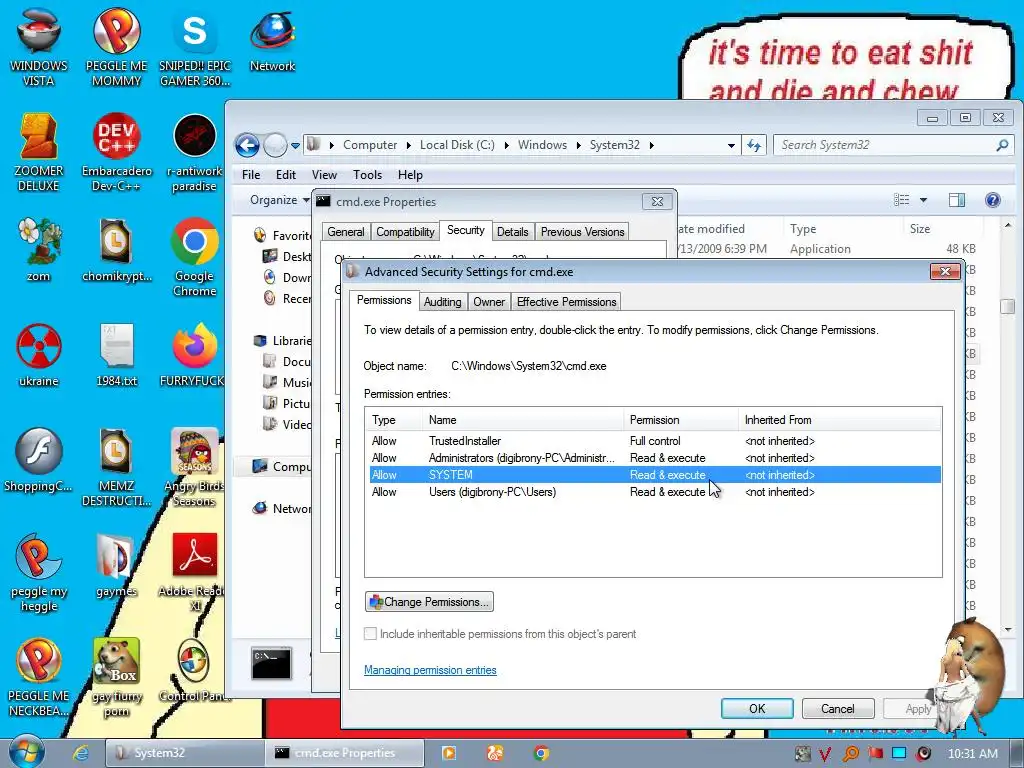
Task: Open the Managing permission entries link
Action: click(430, 670)
